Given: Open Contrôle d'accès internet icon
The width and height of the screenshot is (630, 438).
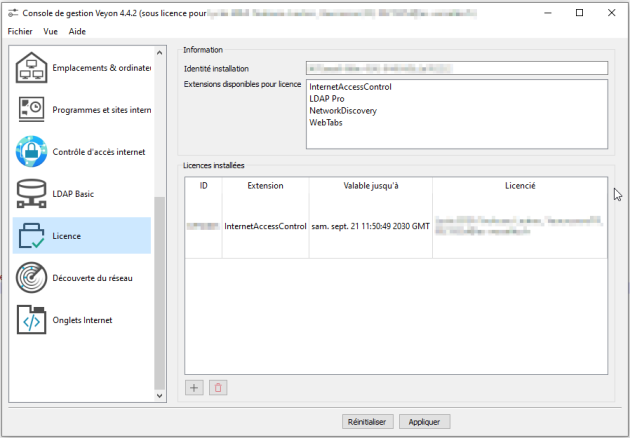Looking at the screenshot, I should pyautogui.click(x=31, y=151).
